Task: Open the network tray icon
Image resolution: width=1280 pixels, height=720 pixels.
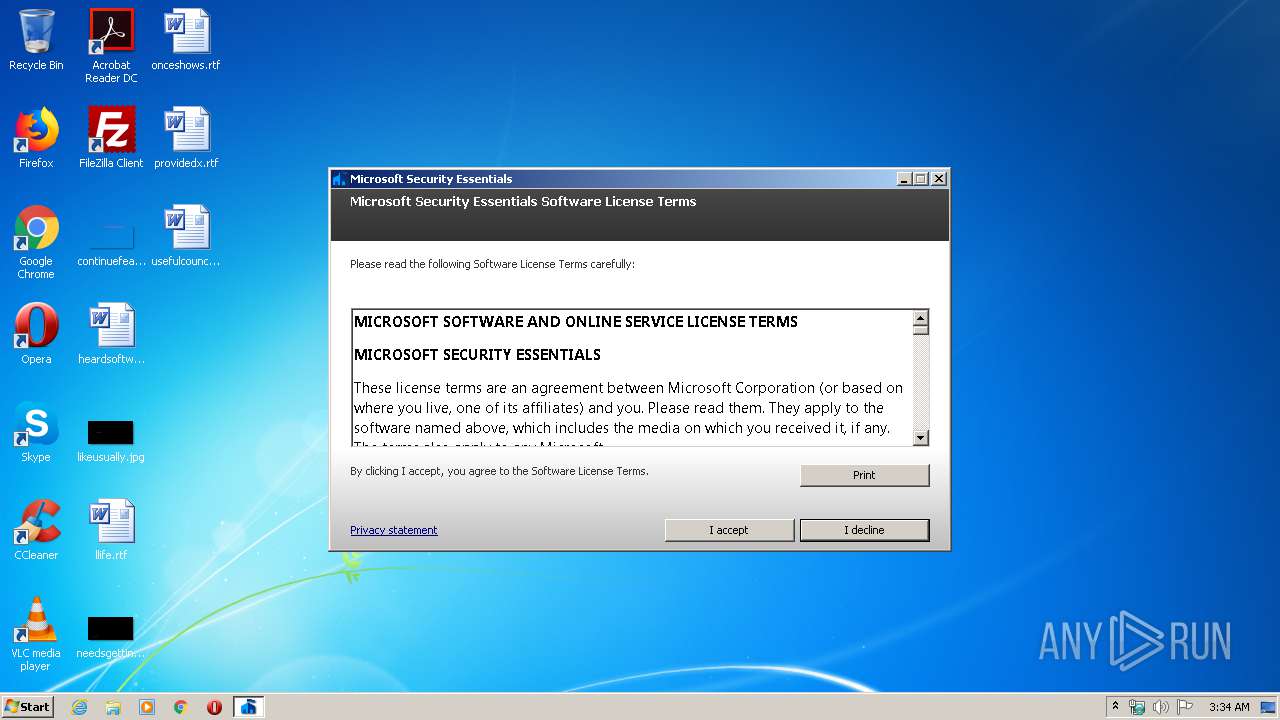Action: pyautogui.click(x=1137, y=707)
